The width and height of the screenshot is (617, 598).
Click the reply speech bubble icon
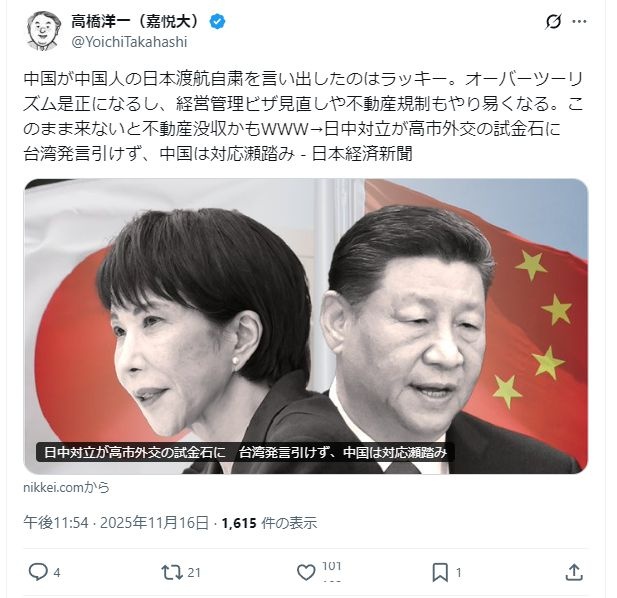coord(38,572)
